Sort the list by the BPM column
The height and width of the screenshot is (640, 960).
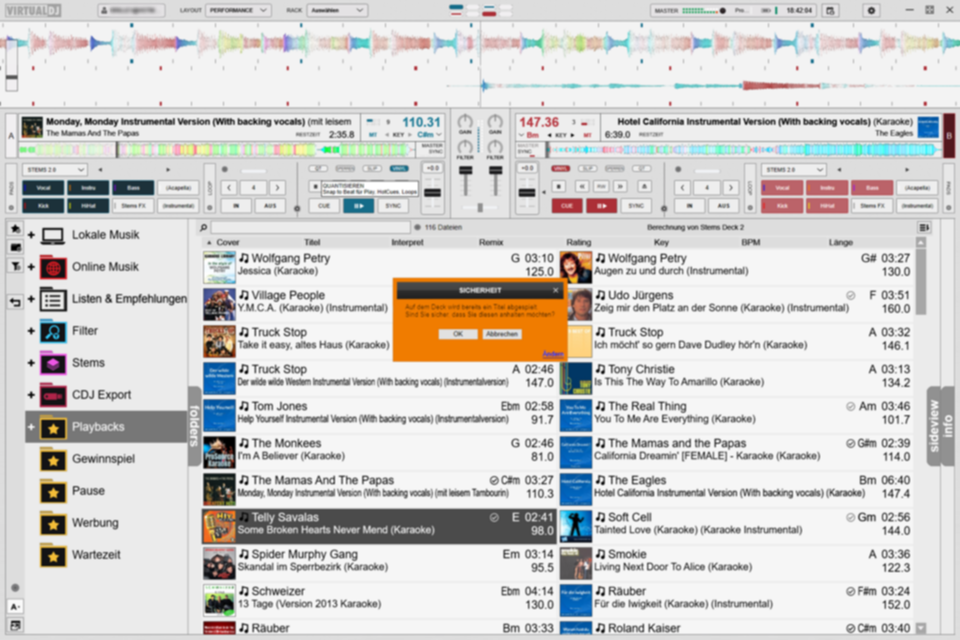coord(751,243)
